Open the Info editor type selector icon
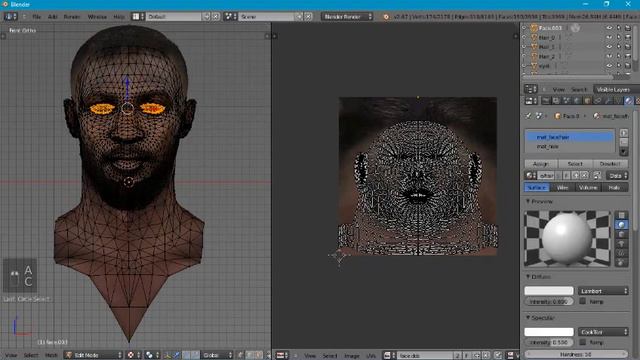This screenshot has width=640, height=360. (x=10, y=16)
